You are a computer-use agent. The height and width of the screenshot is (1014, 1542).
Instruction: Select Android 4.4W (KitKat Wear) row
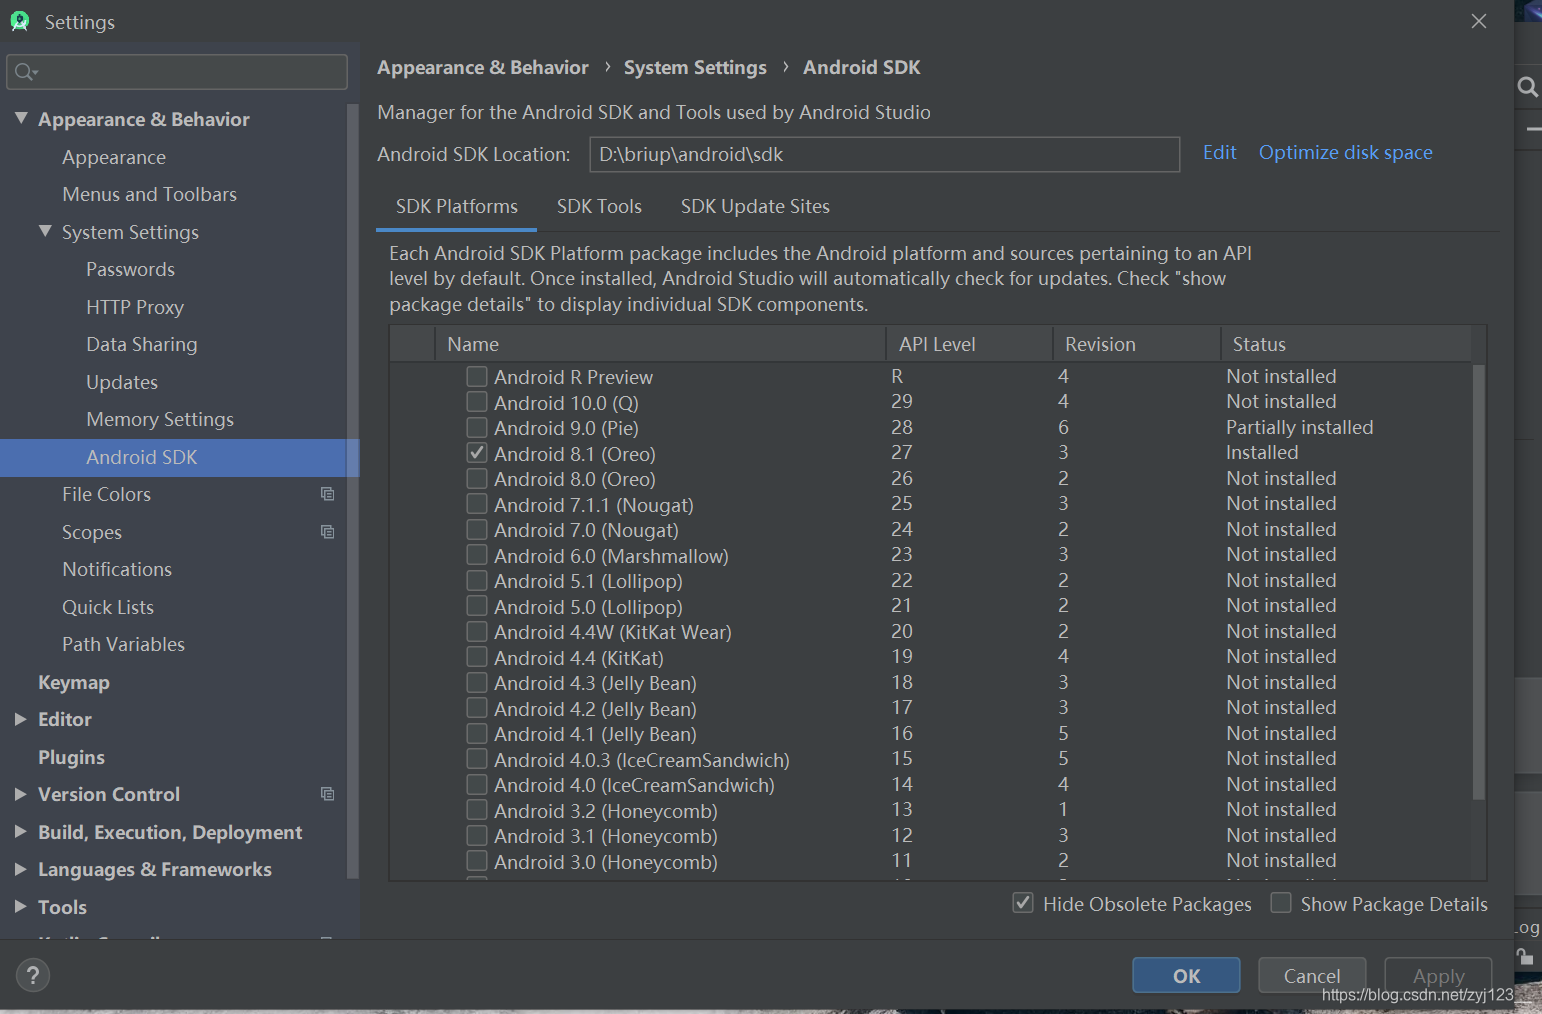point(930,632)
